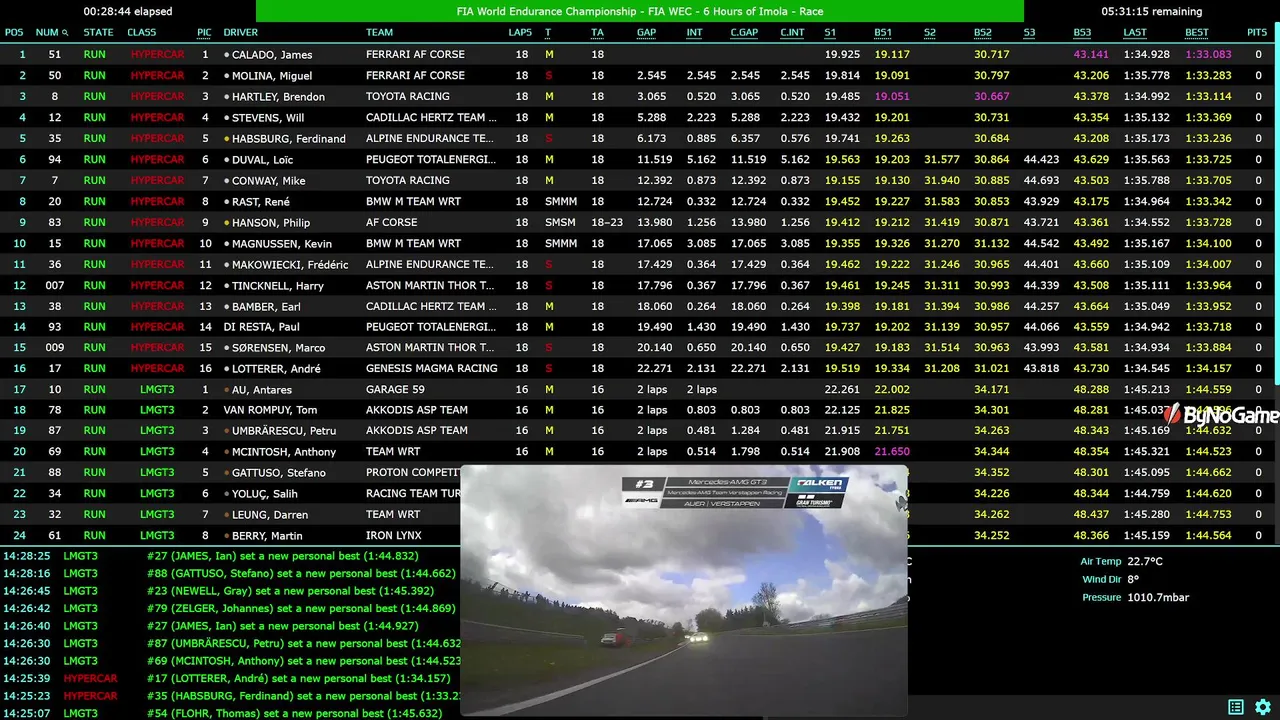Sort by the CLASS column header
Screen dimensions: 1280x720
pyautogui.click(x=142, y=33)
